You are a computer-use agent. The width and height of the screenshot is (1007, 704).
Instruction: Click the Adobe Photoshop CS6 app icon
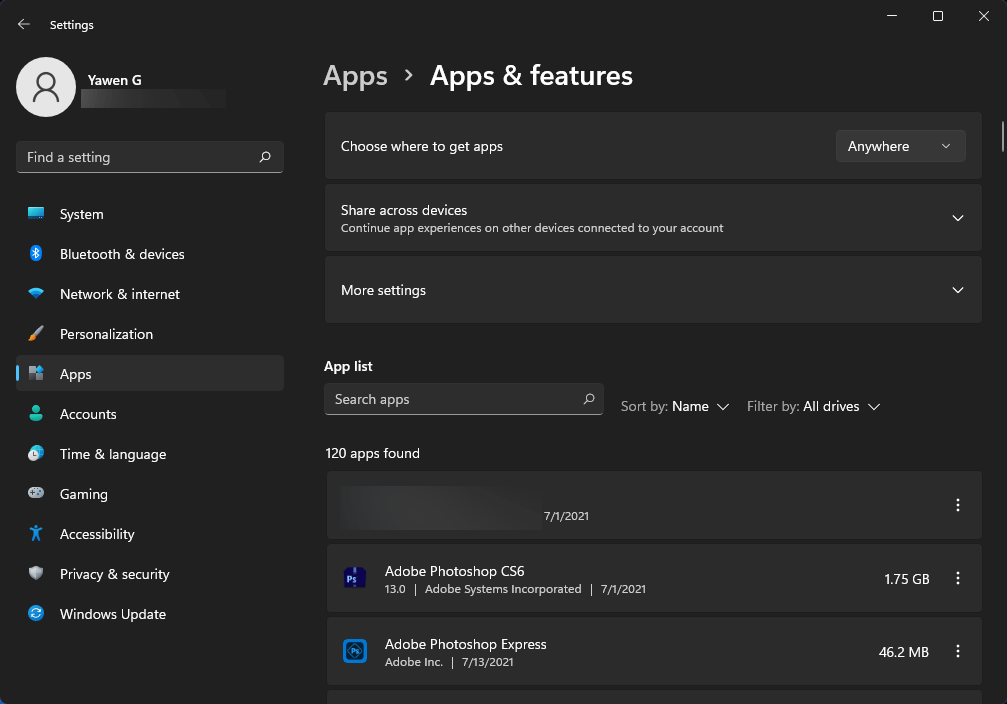point(355,578)
